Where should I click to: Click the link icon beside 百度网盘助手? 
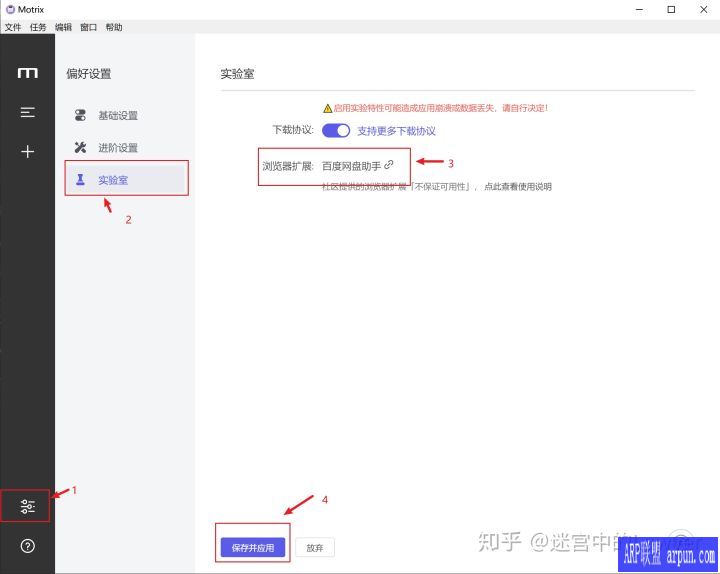click(389, 165)
